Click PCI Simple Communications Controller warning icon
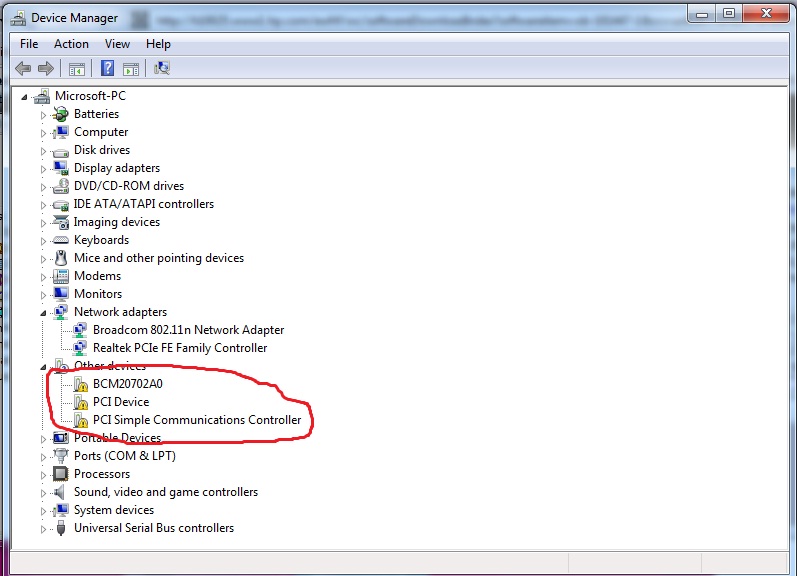This screenshot has height=576, width=797. click(80, 420)
